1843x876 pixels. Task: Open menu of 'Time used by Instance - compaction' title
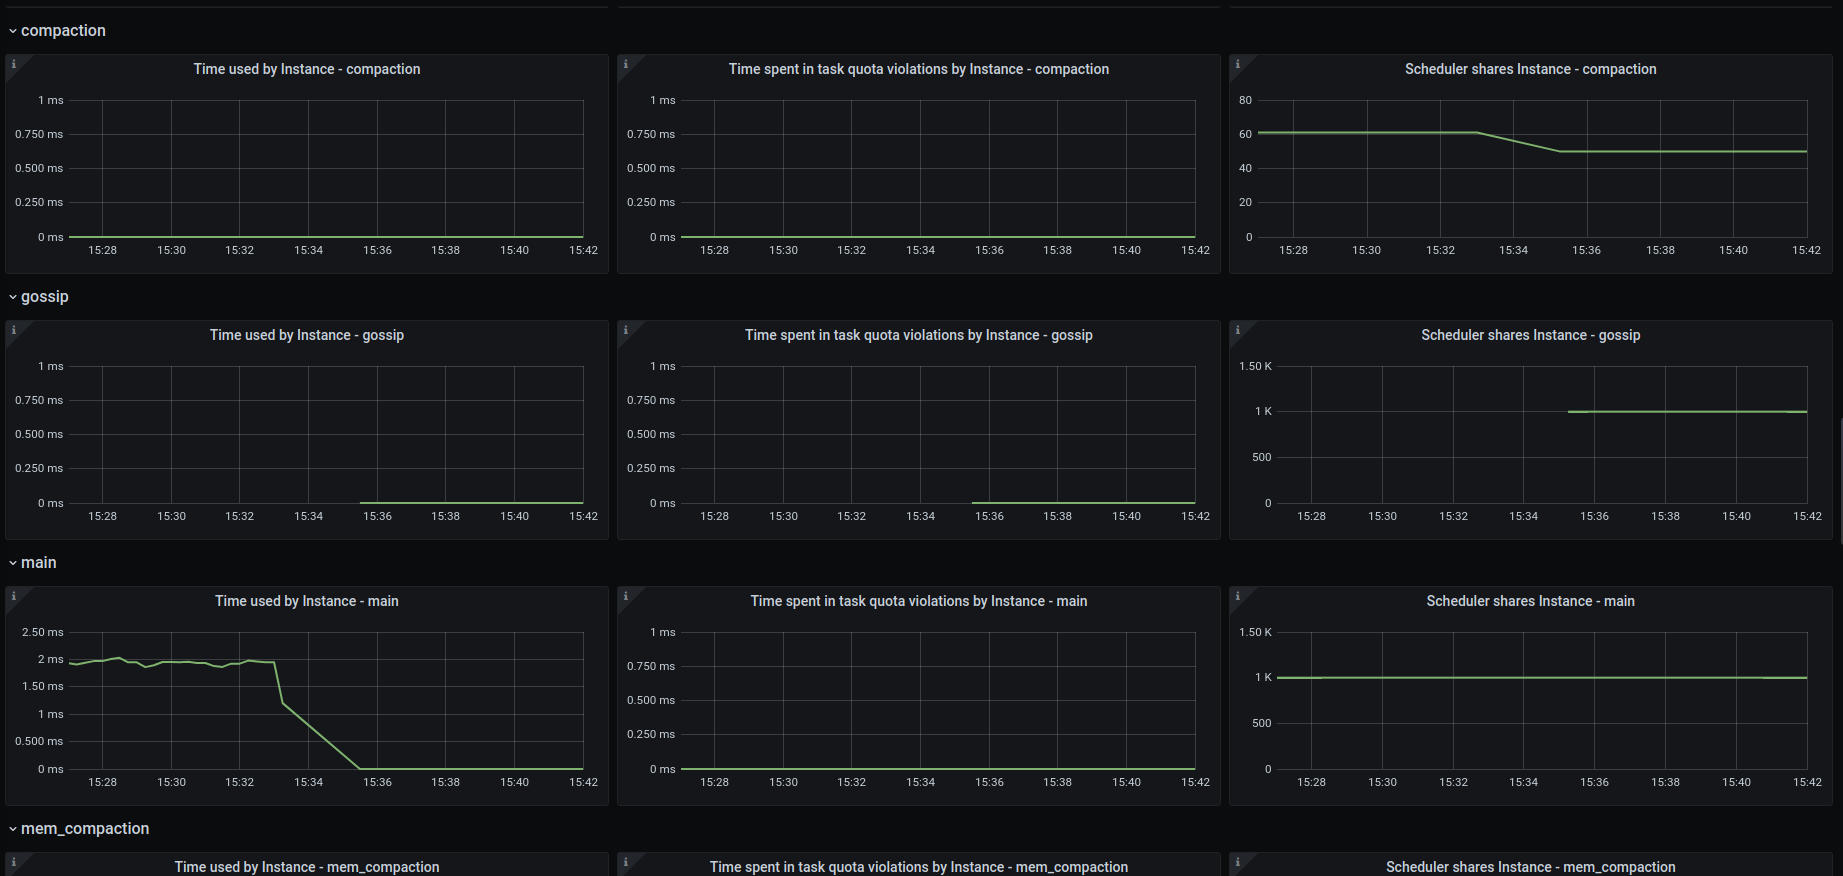307,69
